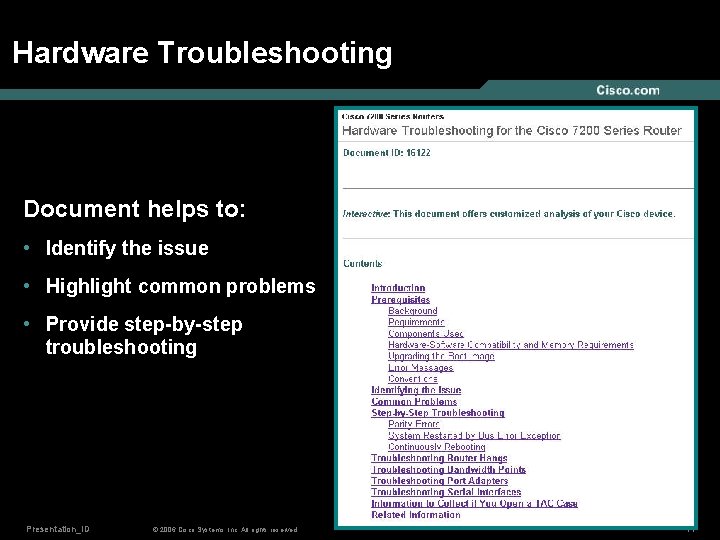
Task: Select the Identify the issue bullet
Action: pos(127,248)
